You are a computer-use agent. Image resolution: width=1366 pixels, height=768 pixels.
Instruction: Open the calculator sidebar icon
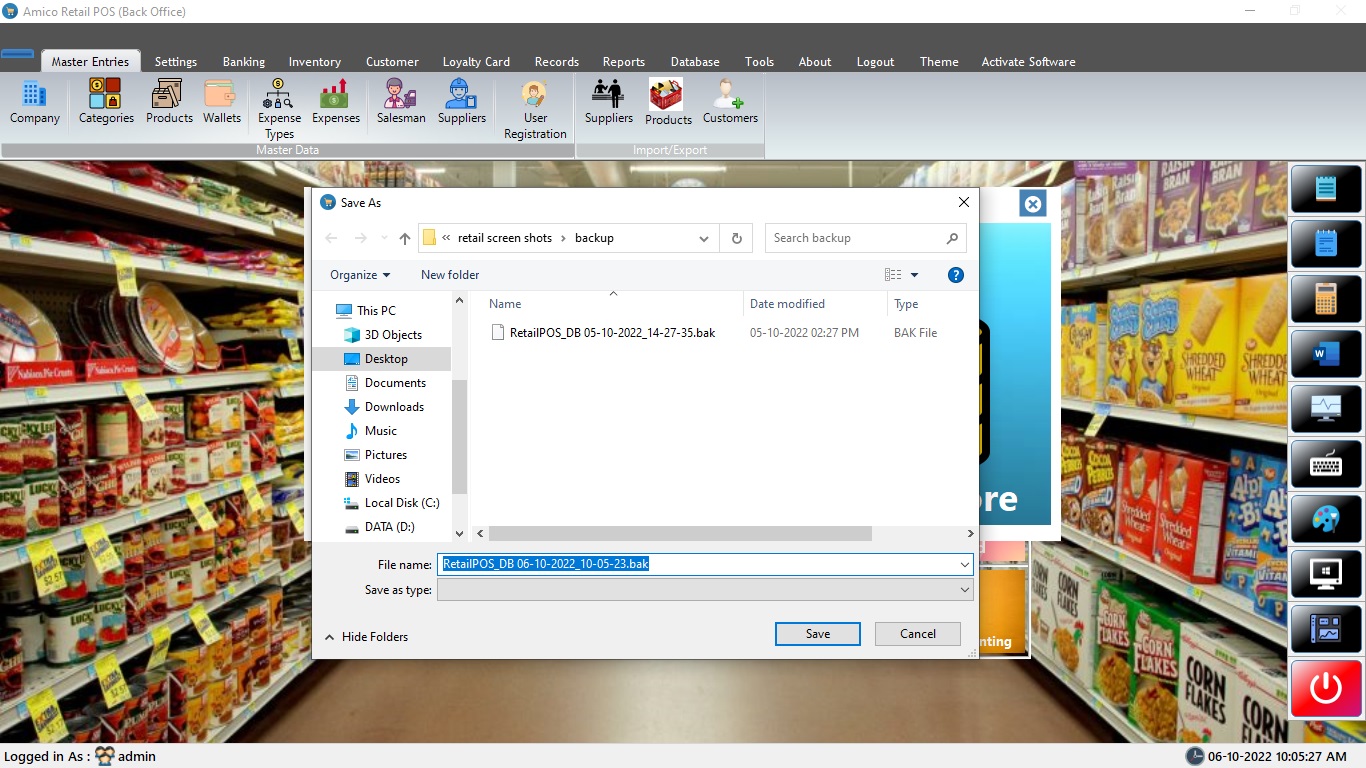point(1326,299)
